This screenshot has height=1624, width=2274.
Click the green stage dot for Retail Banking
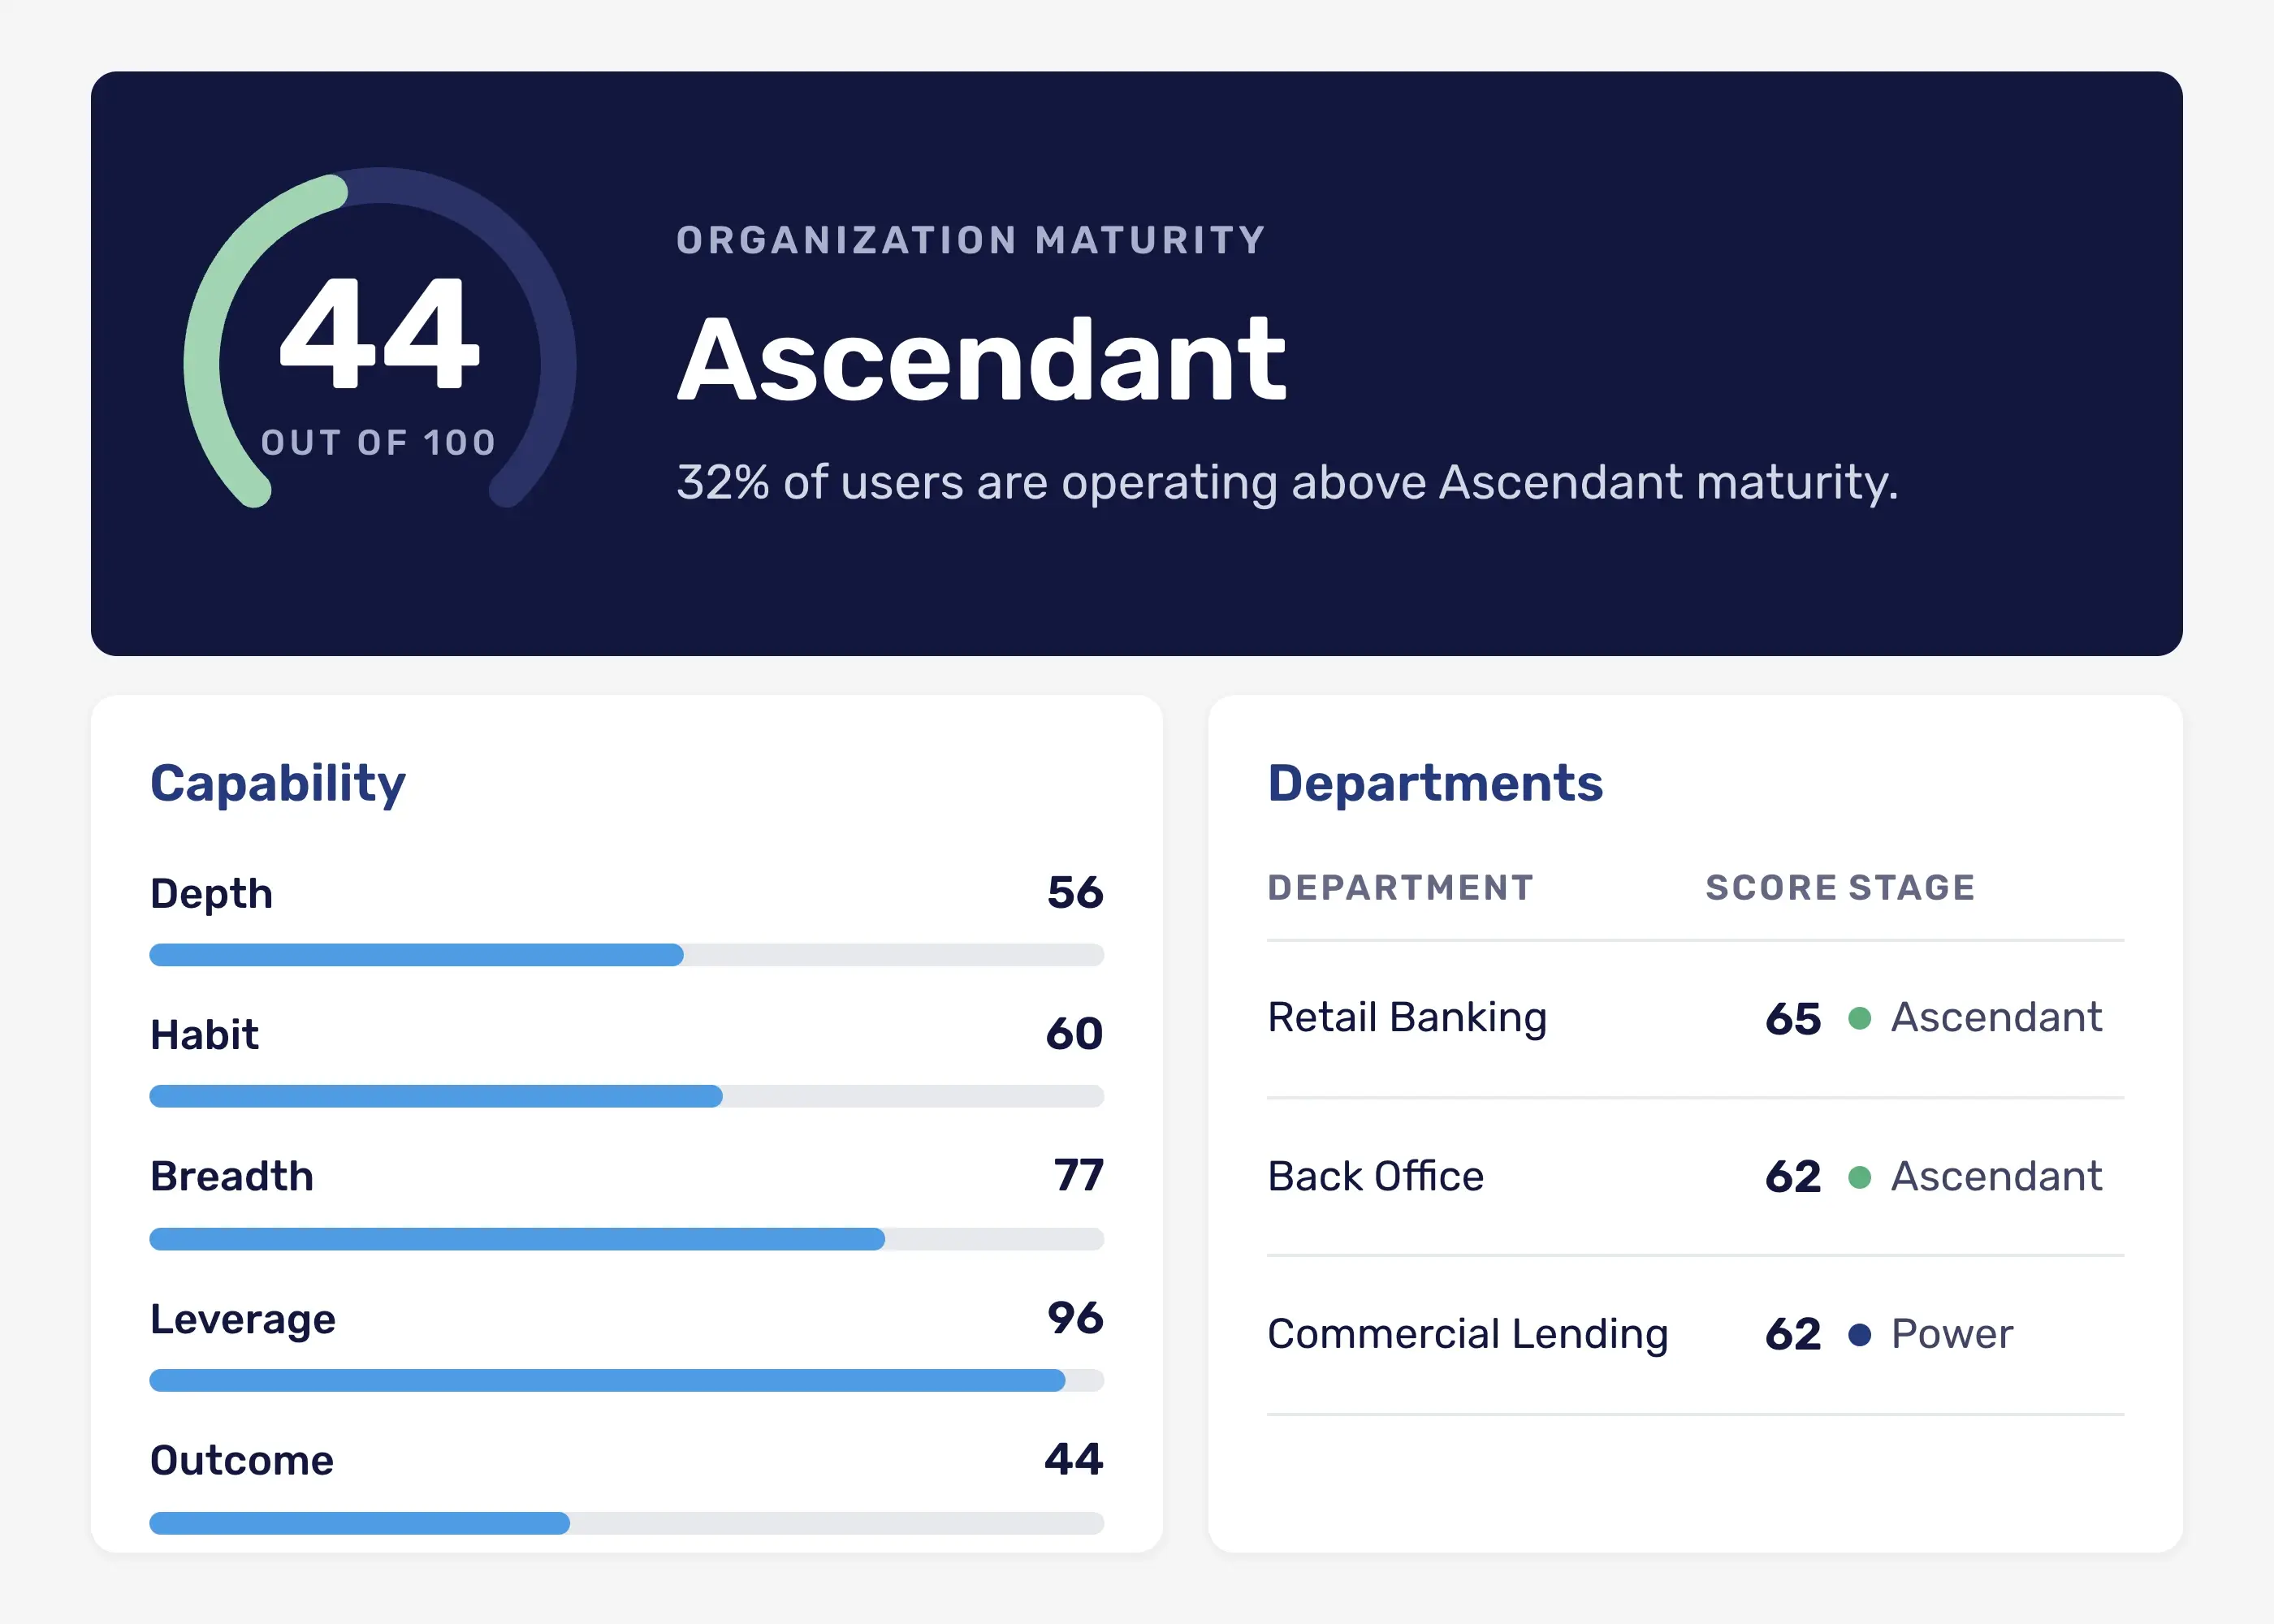tap(1860, 1019)
